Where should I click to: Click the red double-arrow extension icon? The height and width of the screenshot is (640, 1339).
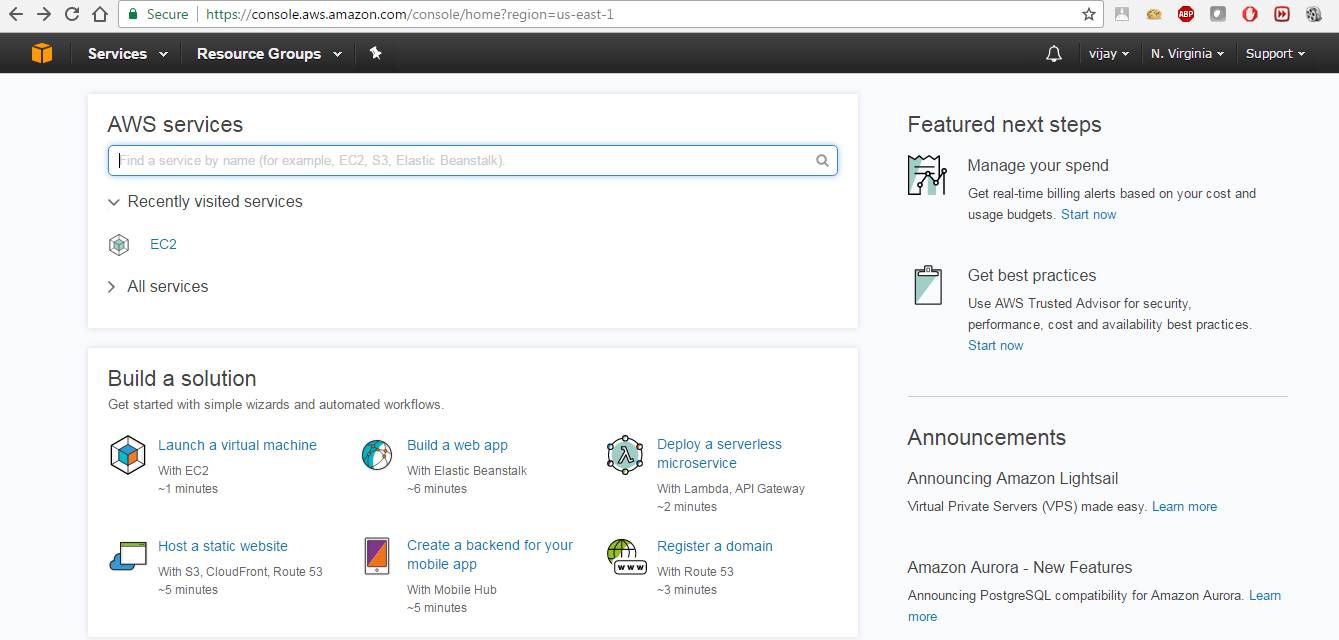click(1282, 14)
